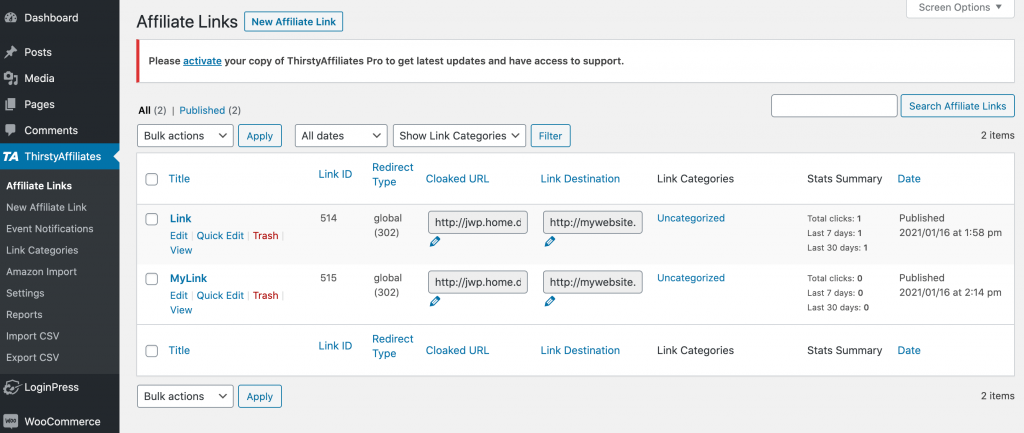
Task: Check the checkbox for MyLink row
Action: (x=152, y=279)
